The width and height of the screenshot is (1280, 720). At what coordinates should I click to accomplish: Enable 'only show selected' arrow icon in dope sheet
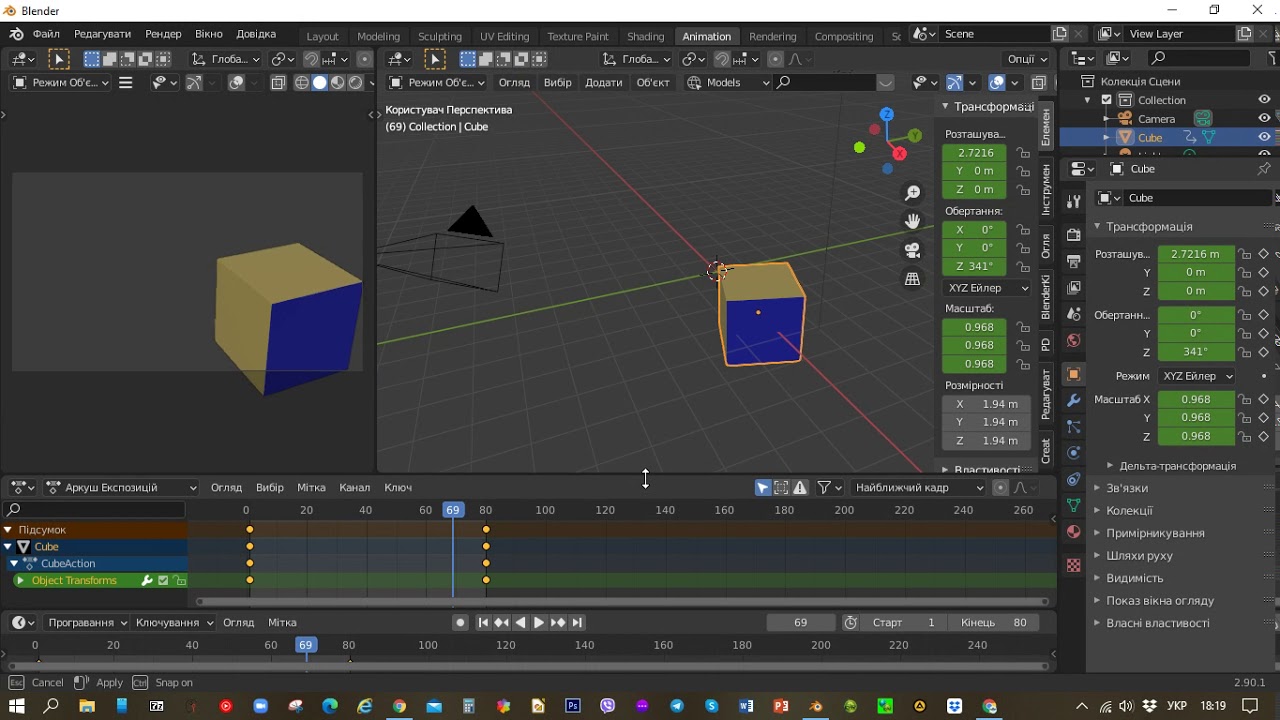click(x=763, y=488)
